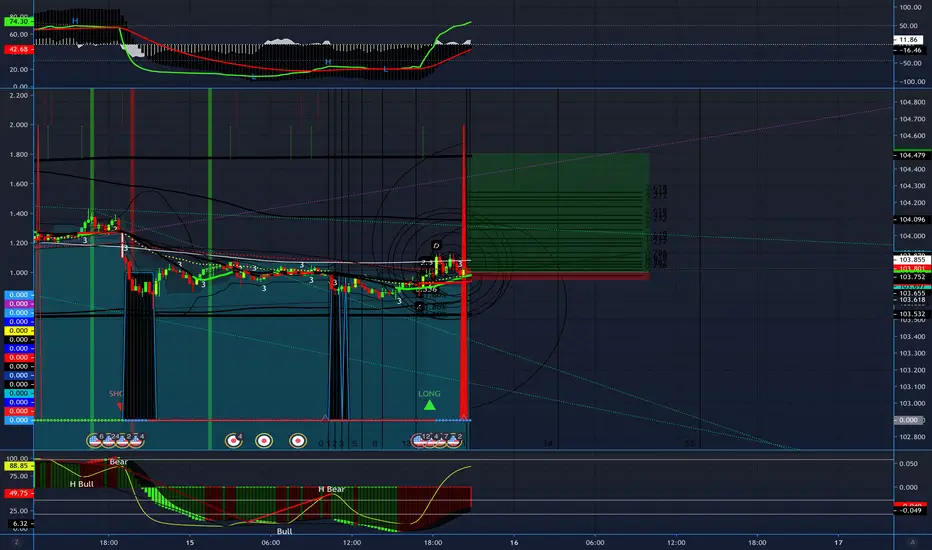
Task: Click the Z button beside the time axis
Action: pos(17,542)
